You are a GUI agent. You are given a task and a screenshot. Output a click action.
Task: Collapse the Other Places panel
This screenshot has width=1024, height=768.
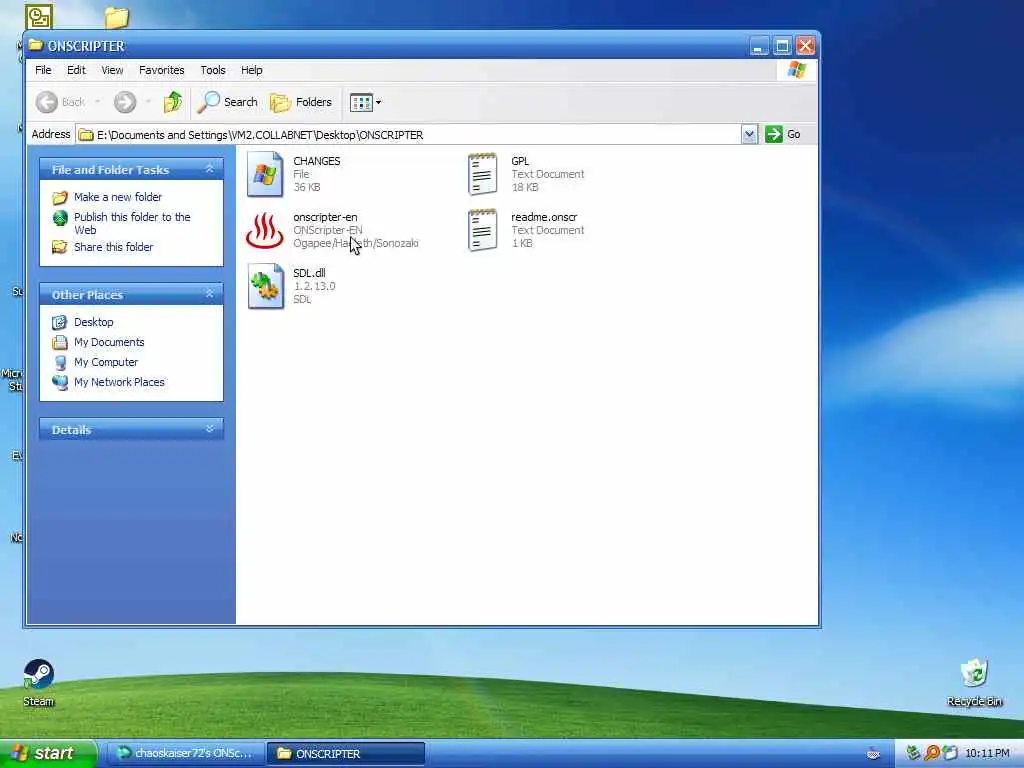point(210,294)
